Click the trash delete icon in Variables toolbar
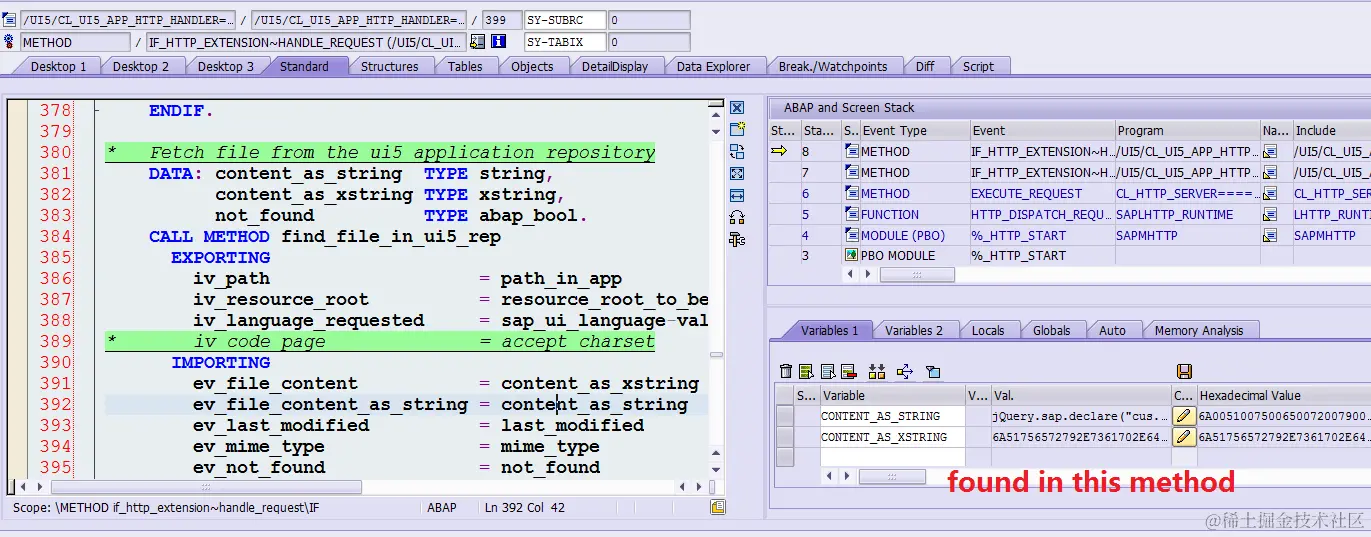1371x537 pixels. tap(786, 372)
